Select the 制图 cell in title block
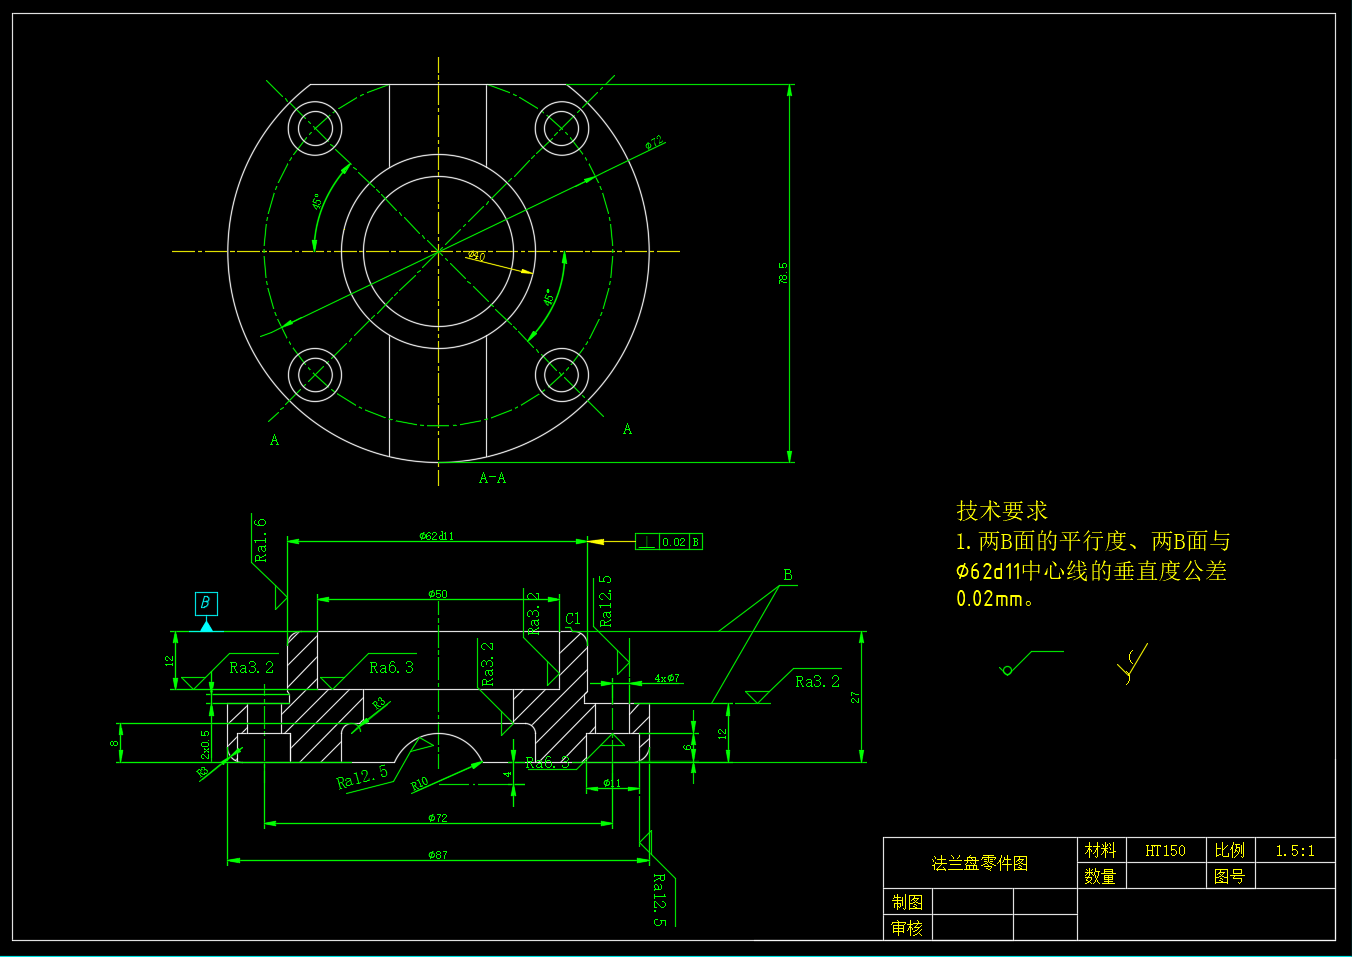The width and height of the screenshot is (1352, 957). point(907,902)
